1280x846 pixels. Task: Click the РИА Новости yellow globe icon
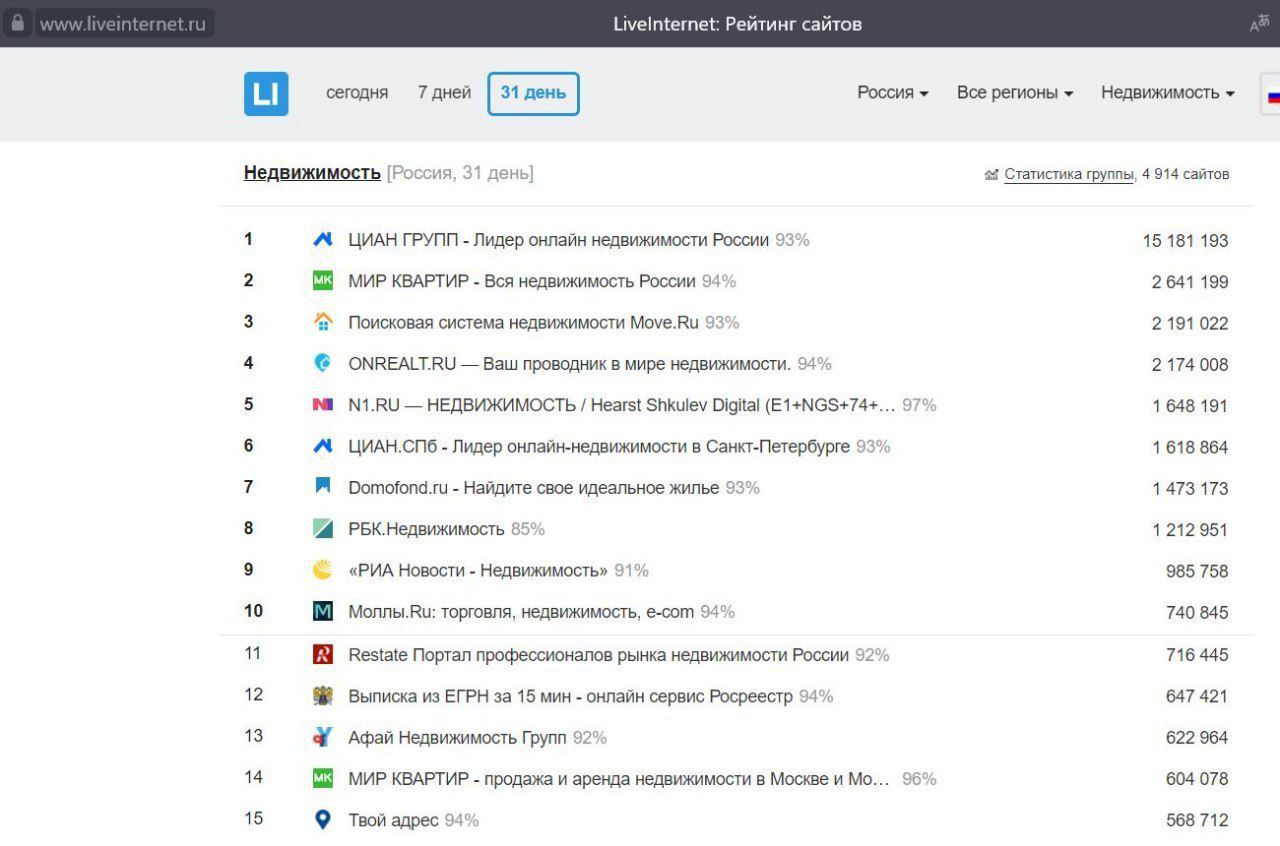pyautogui.click(x=322, y=570)
